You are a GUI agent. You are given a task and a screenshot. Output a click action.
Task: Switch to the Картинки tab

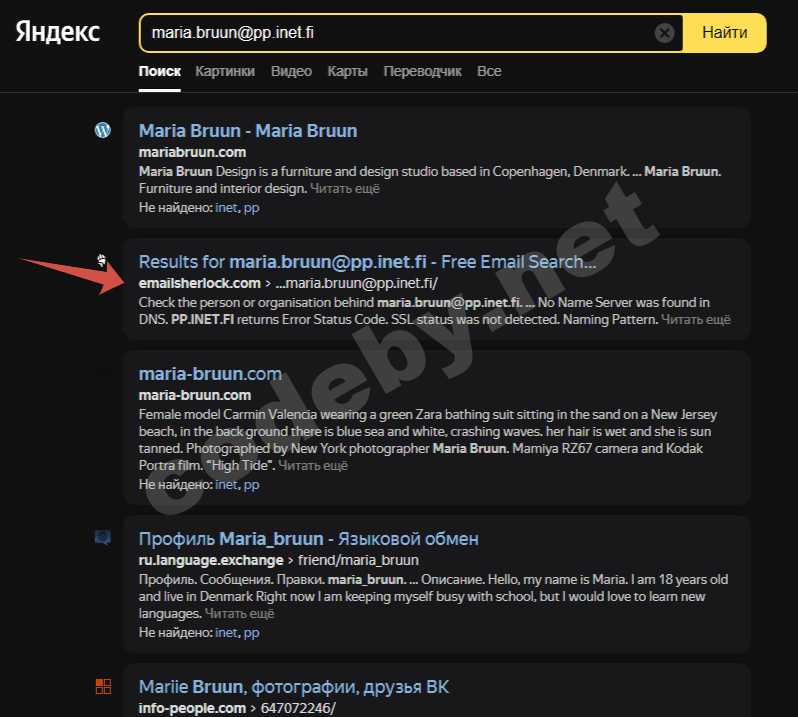point(225,71)
